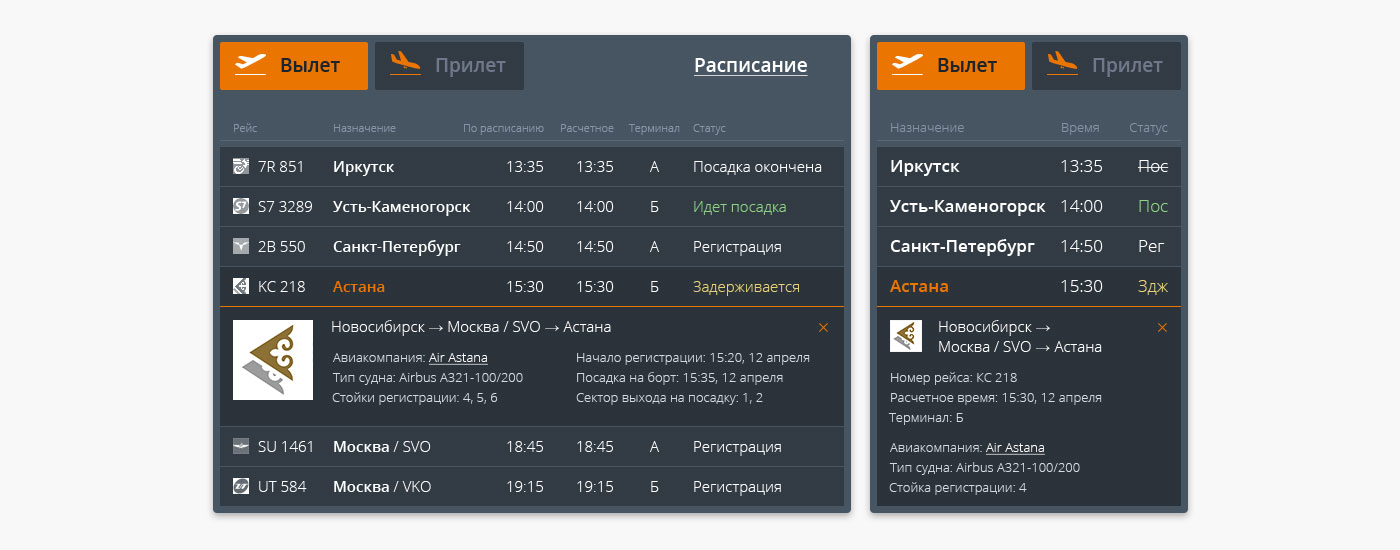Image resolution: width=1400 pixels, height=550 pixels.
Task: Click the S7 3289 airline logo icon
Action: click(241, 207)
